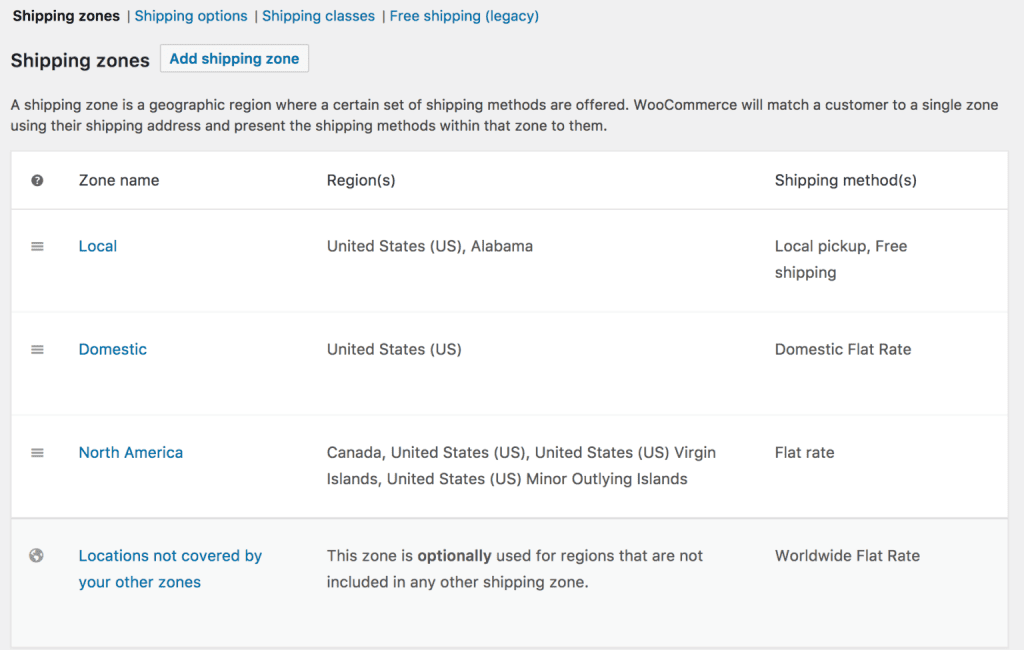Open the Local zone link

click(98, 246)
